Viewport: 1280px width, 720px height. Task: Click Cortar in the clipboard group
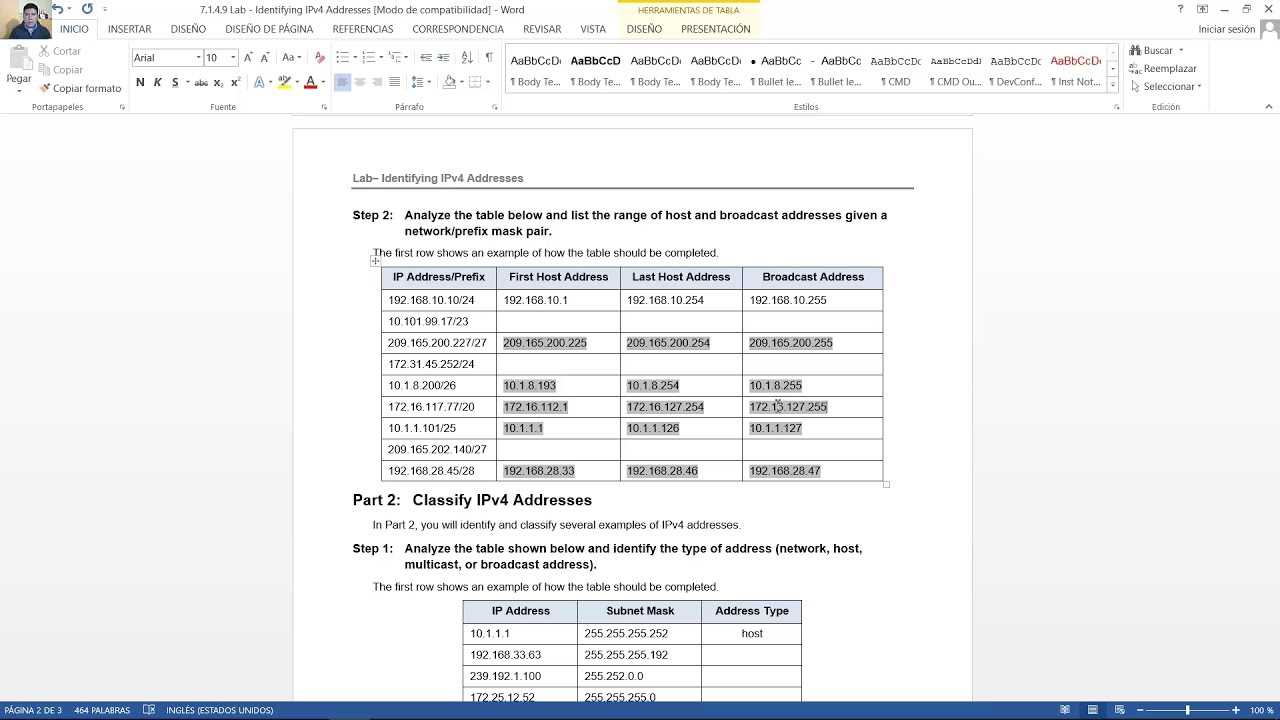pos(60,51)
